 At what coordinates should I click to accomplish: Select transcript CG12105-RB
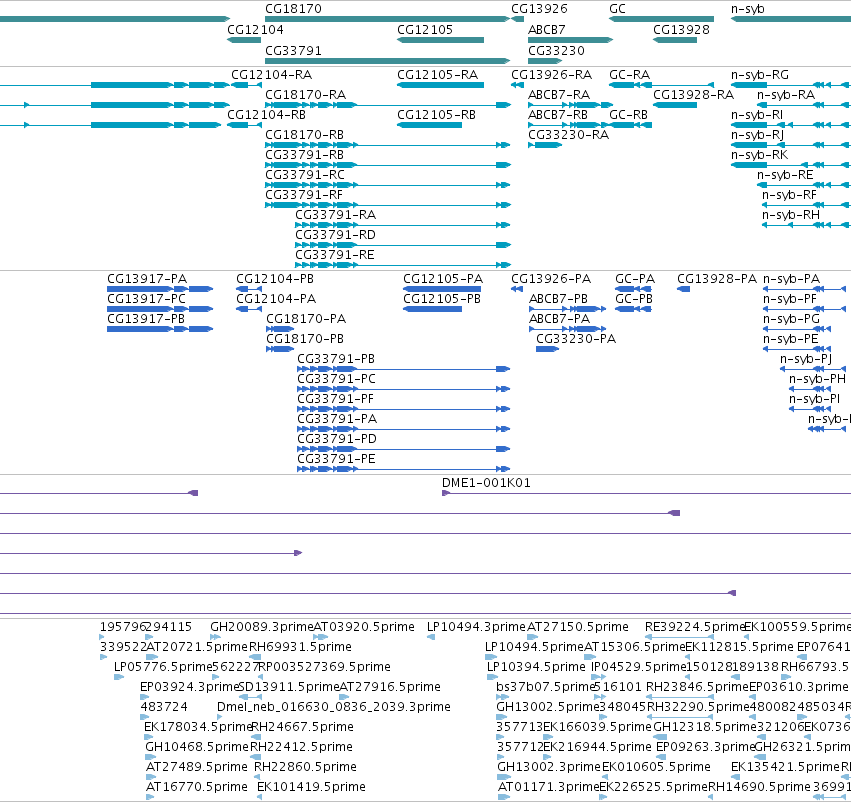coord(429,125)
